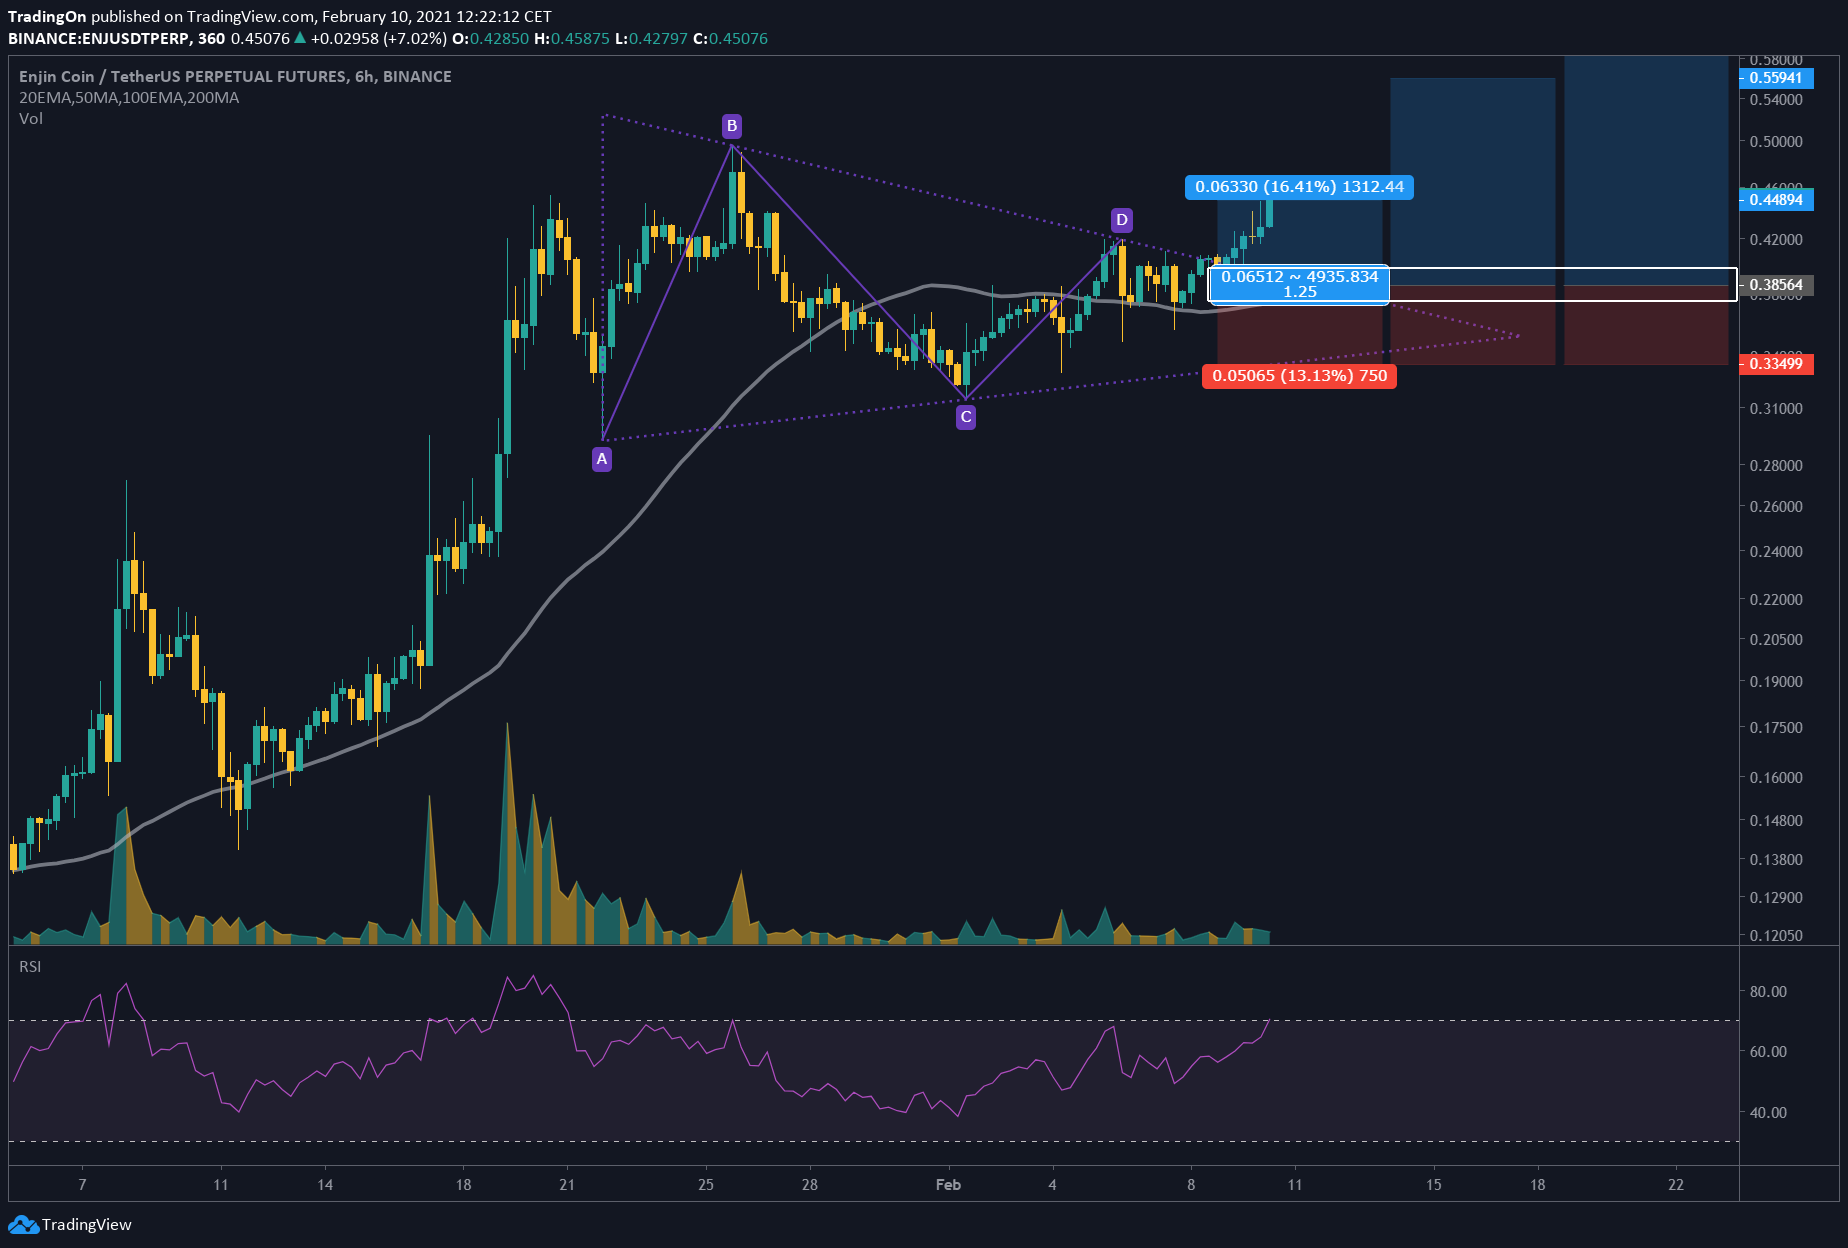Viewport: 1848px width, 1248px height.
Task: Click the RSI pane label
Action: 30,967
